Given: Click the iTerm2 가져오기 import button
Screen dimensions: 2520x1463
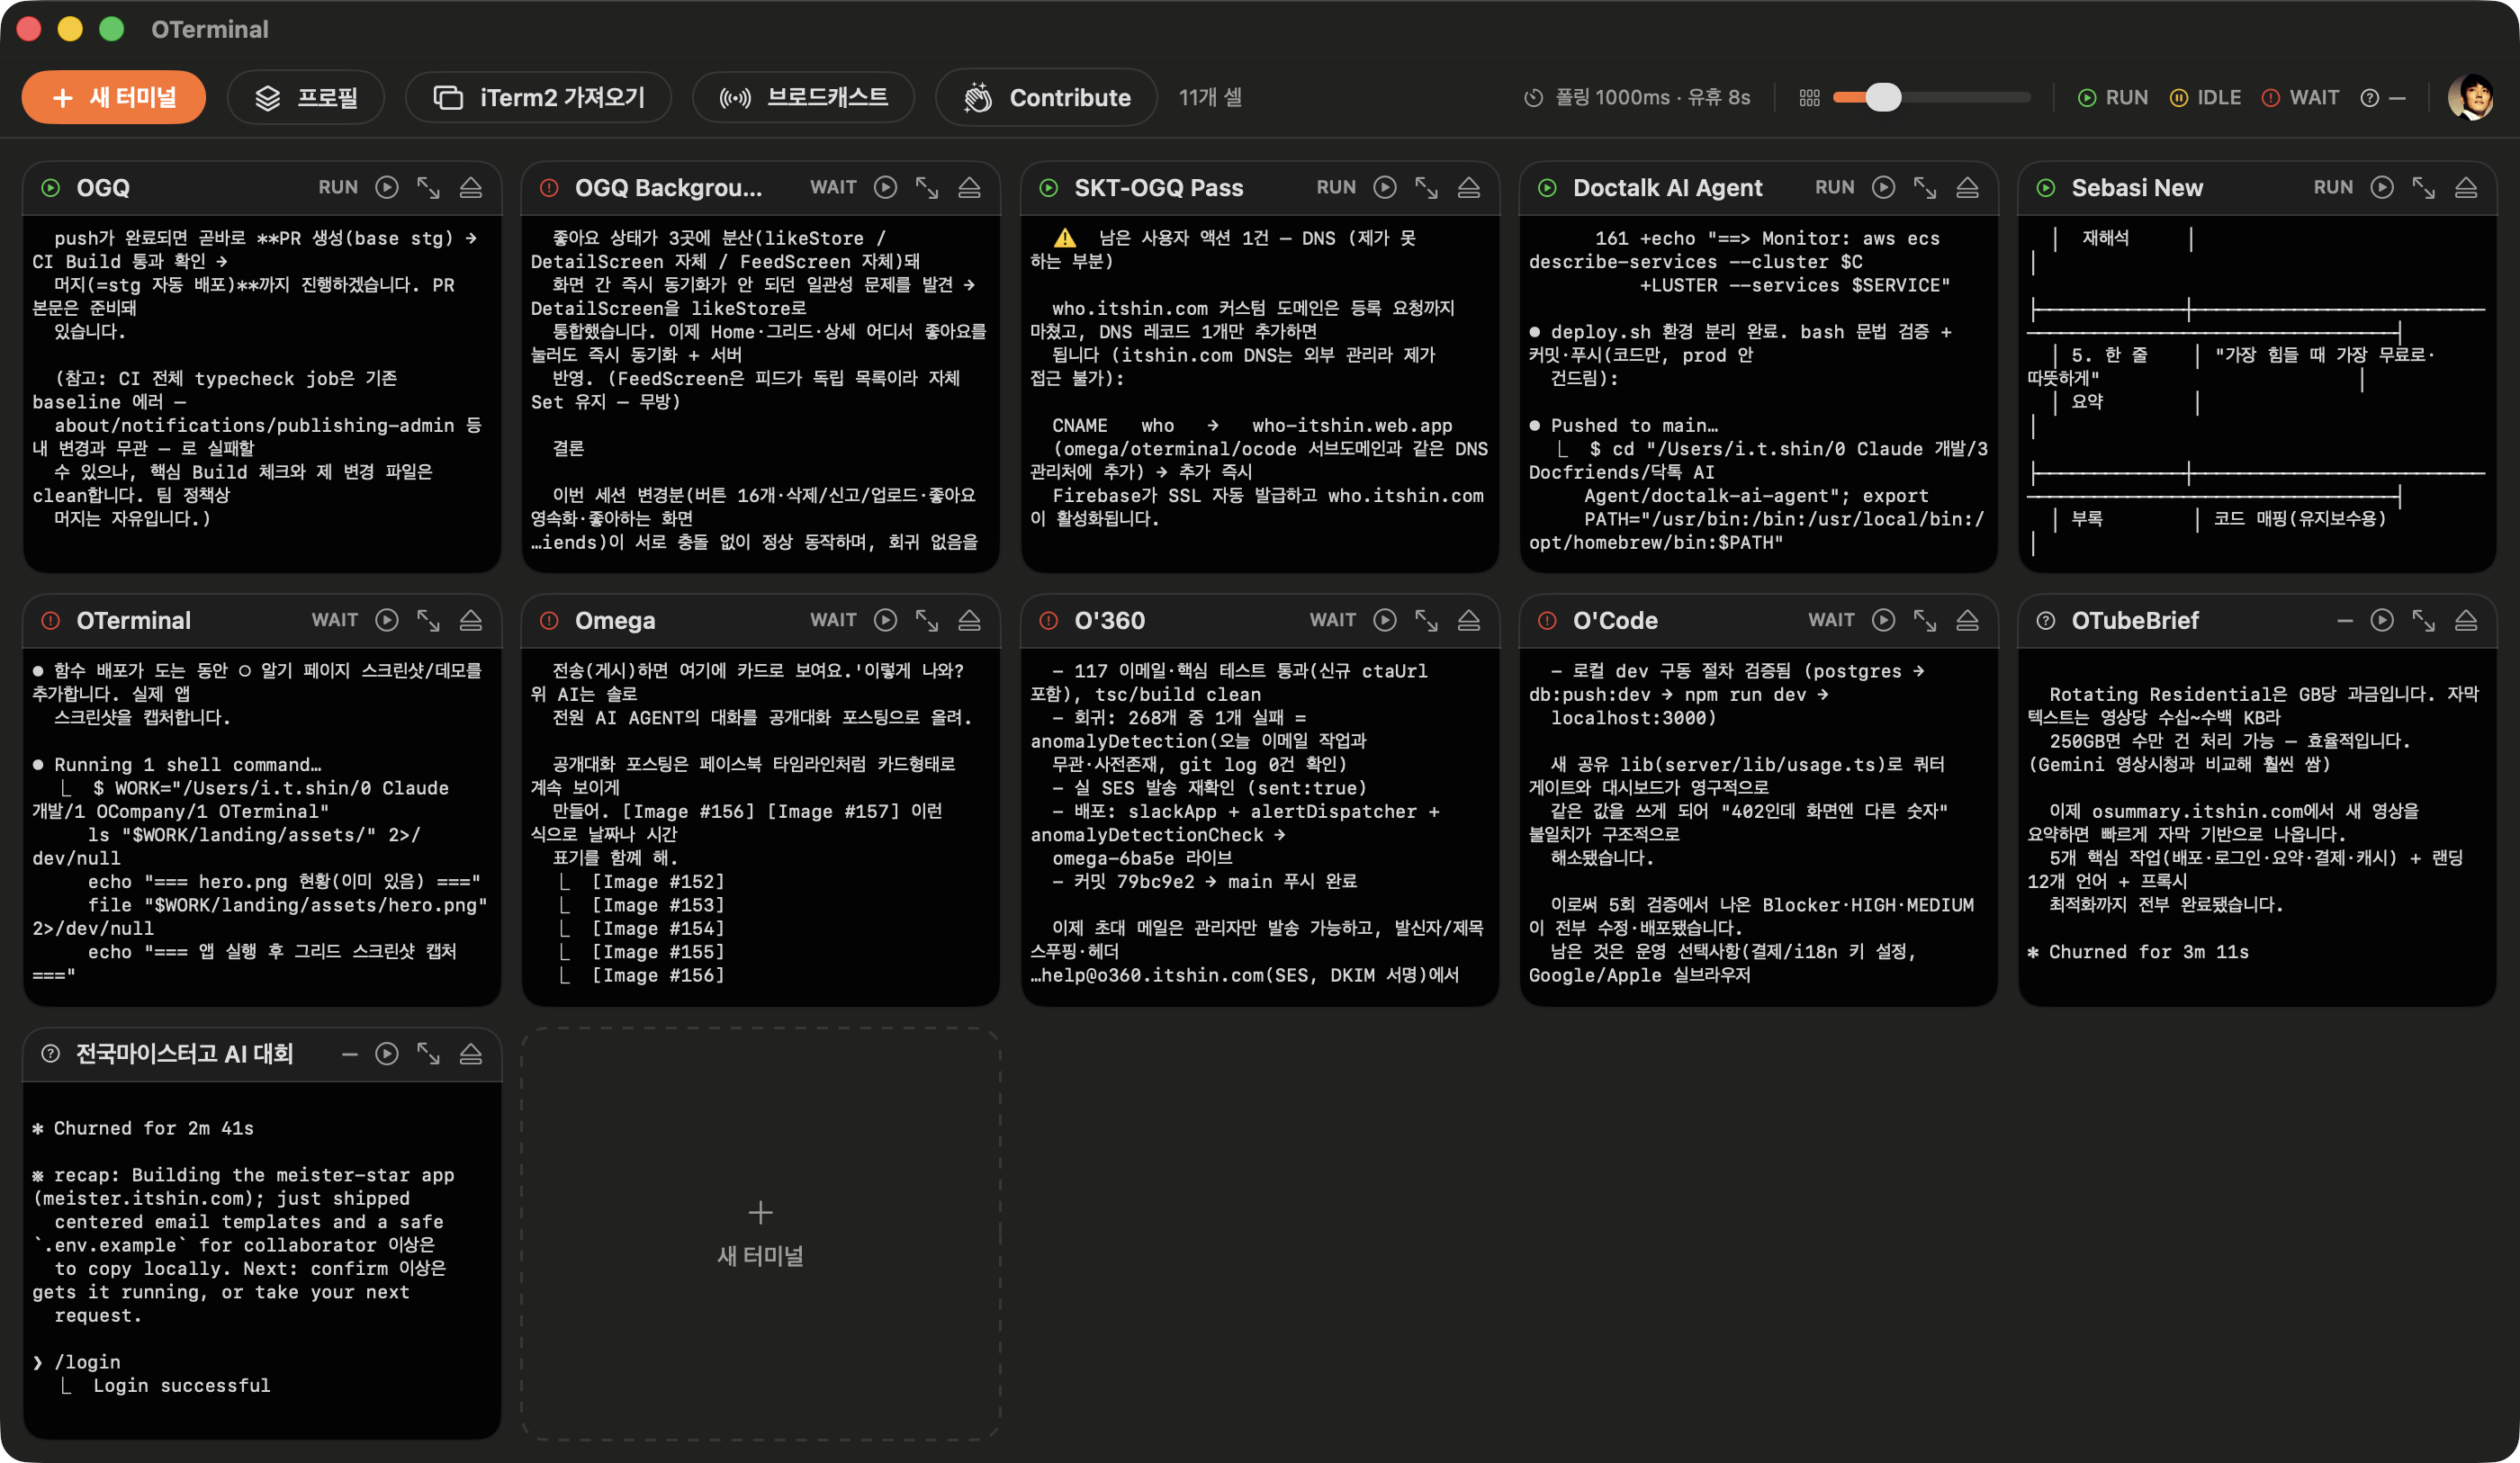Looking at the screenshot, I should pos(538,97).
